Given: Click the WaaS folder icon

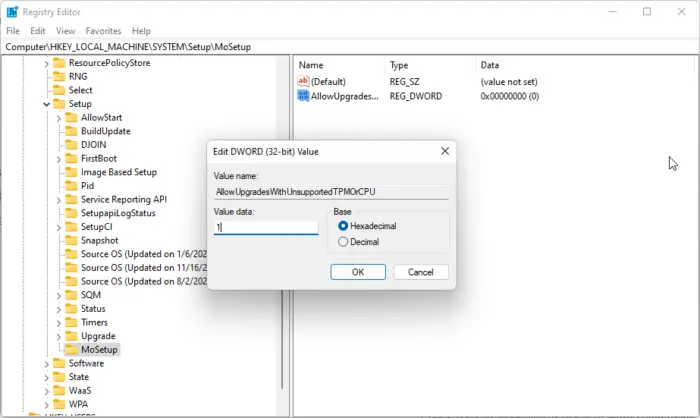Looking at the screenshot, I should [59, 391].
